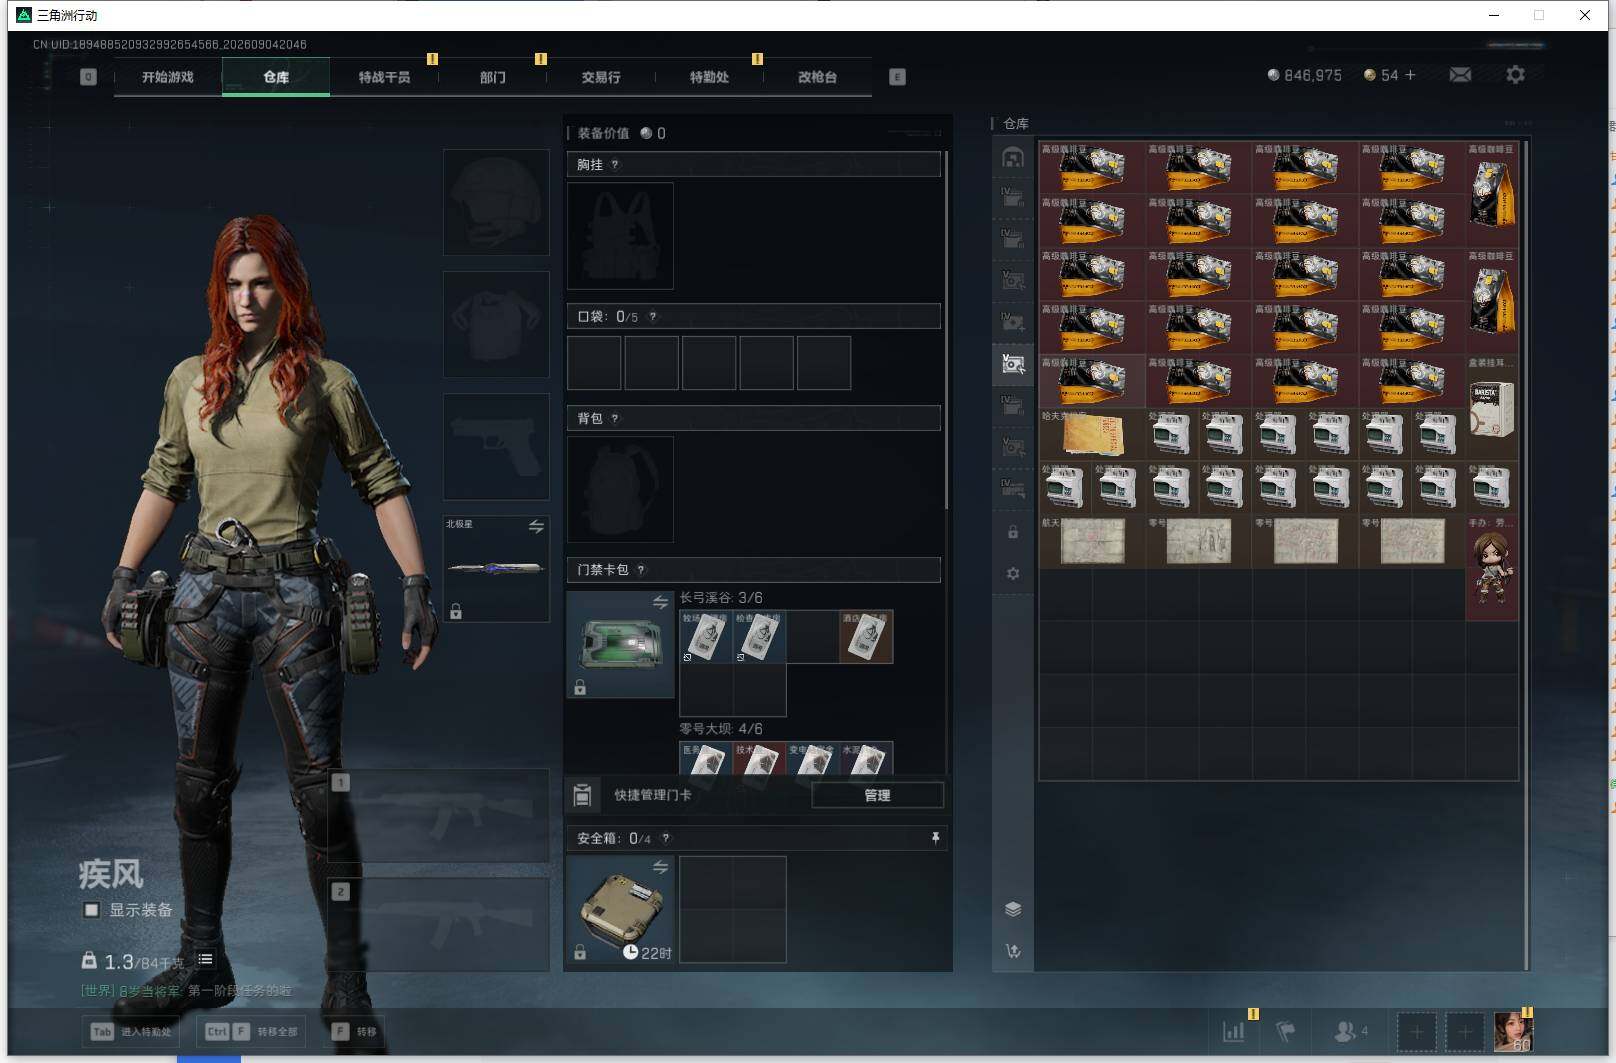Click the 管理 button for door cards

click(x=877, y=795)
